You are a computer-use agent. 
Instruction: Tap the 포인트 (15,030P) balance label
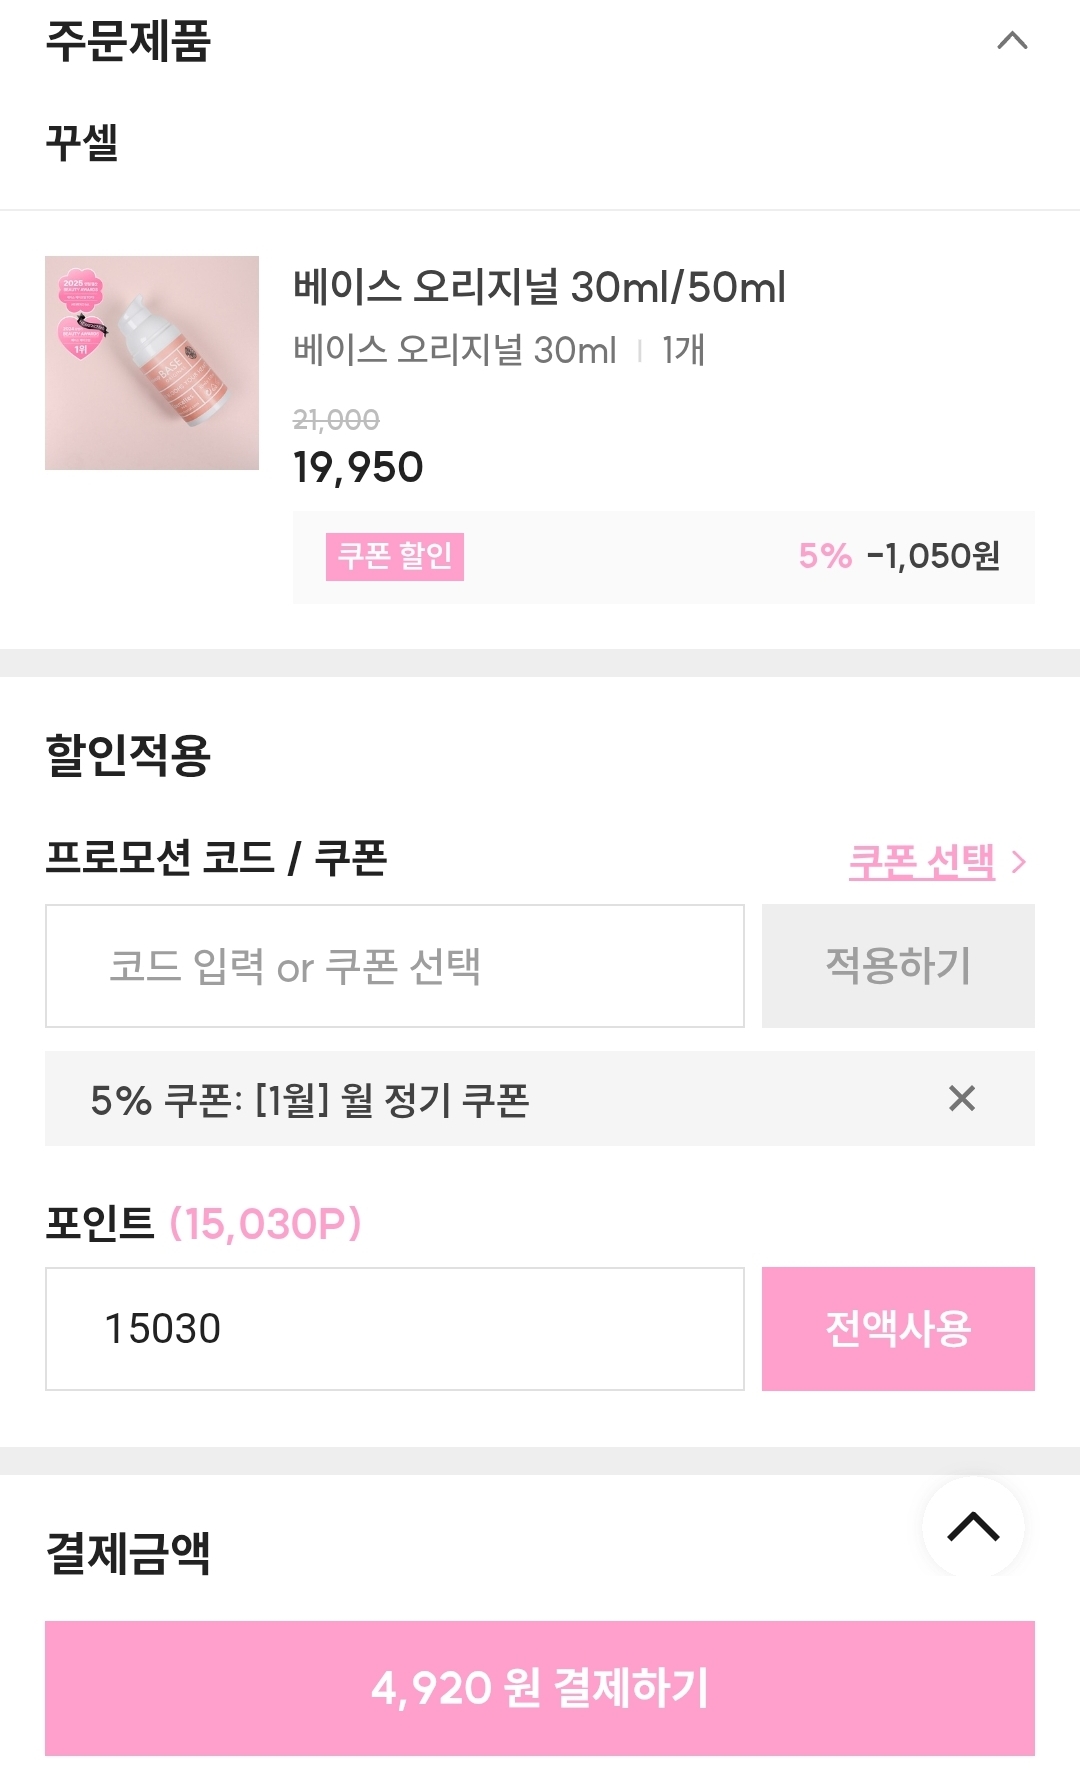coord(204,1223)
